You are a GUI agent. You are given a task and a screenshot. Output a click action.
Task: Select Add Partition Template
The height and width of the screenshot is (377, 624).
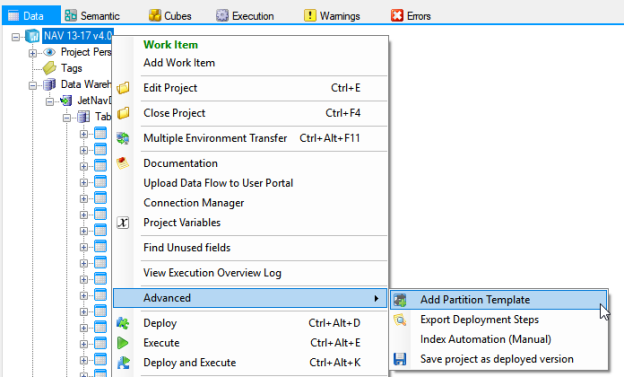[499, 300]
